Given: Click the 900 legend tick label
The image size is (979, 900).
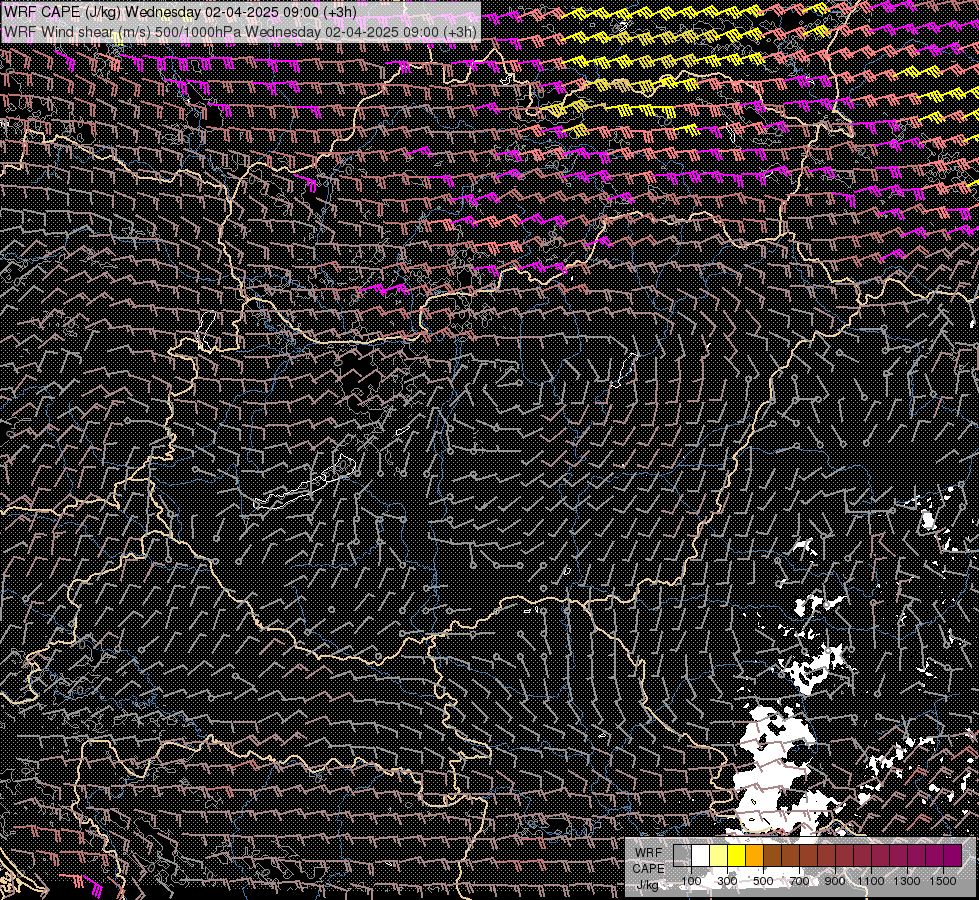Looking at the screenshot, I should pyautogui.click(x=835, y=881).
